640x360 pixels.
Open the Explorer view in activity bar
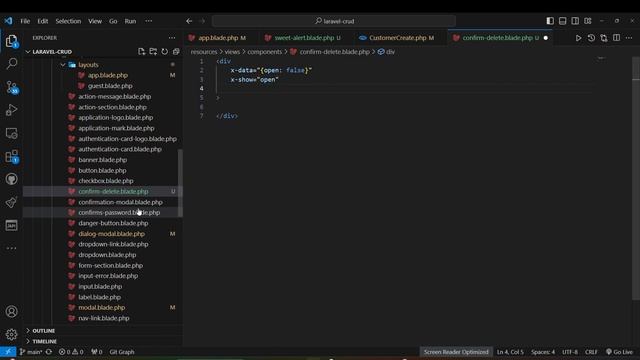point(11,41)
